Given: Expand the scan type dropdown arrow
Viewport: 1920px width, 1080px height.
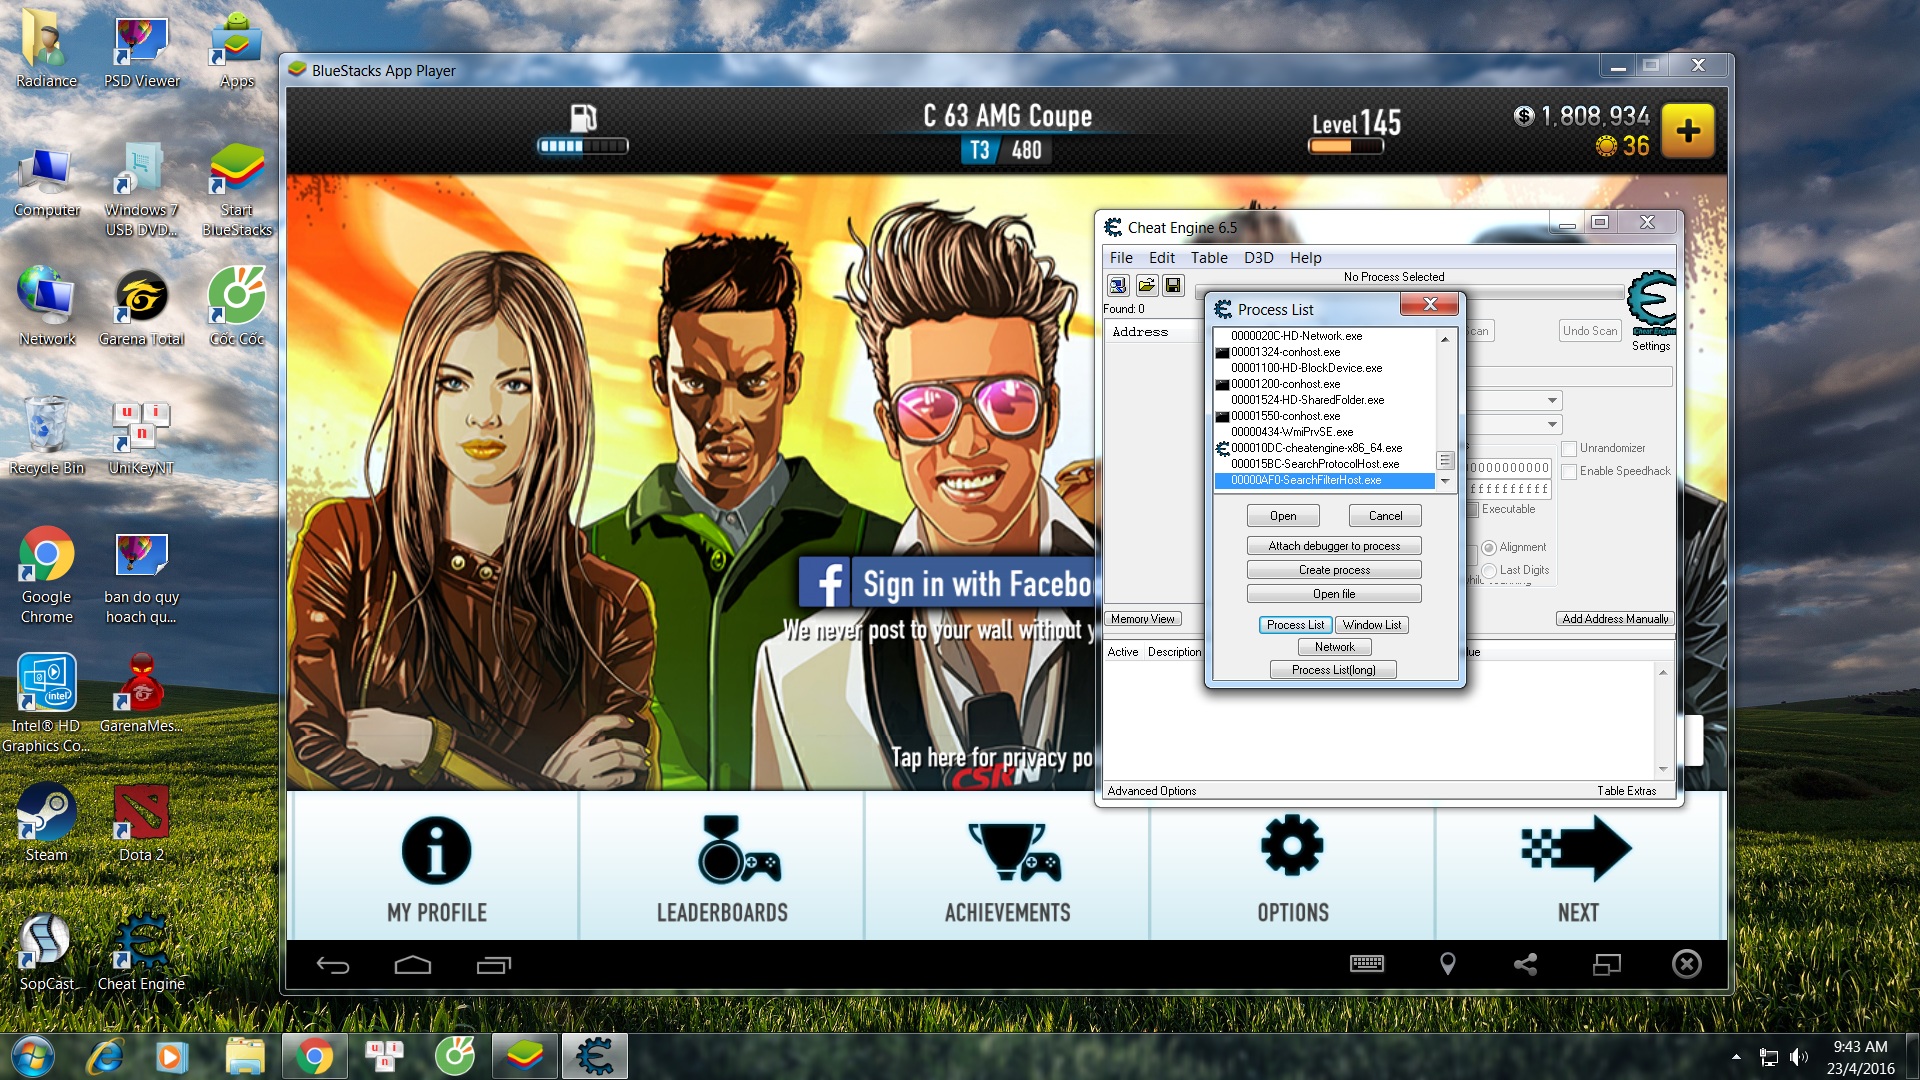Looking at the screenshot, I should [1552, 401].
